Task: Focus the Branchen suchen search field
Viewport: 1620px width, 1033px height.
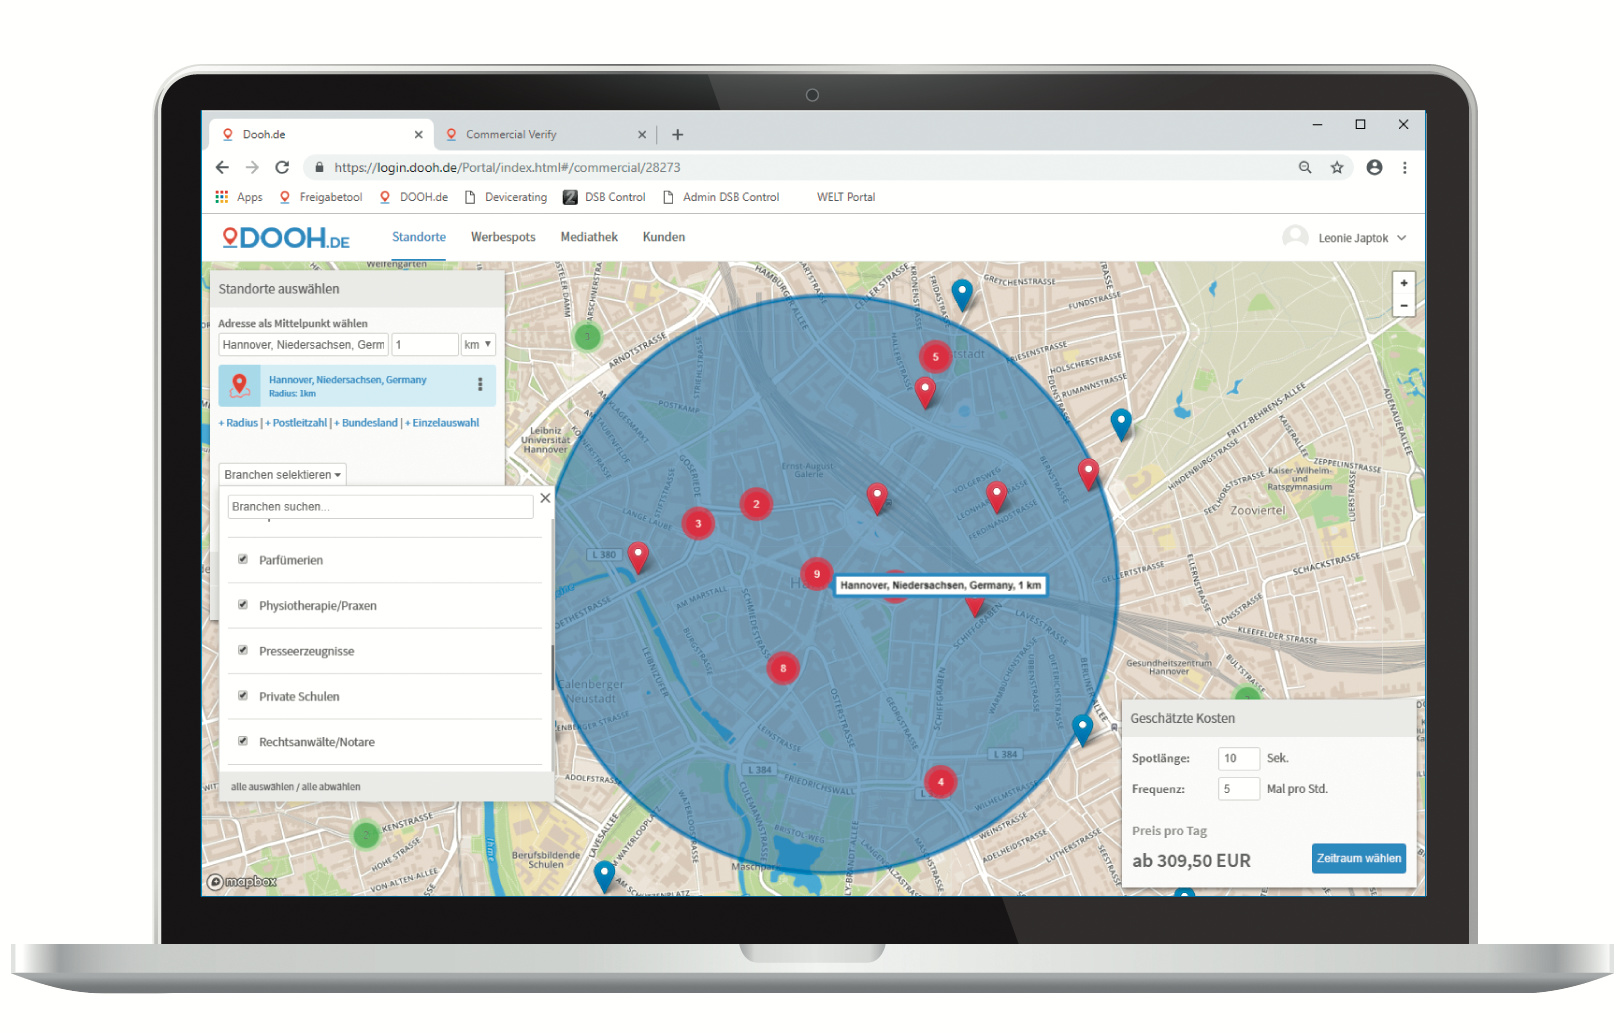Action: click(x=380, y=507)
